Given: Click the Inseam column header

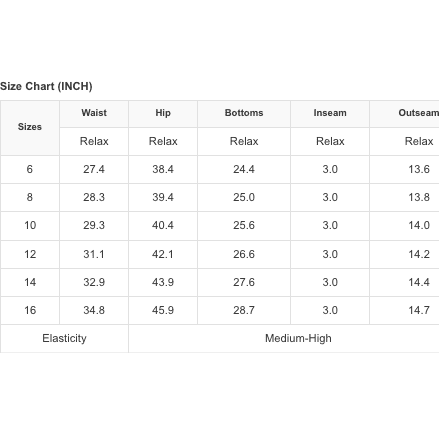Looking at the screenshot, I should [x=330, y=113].
